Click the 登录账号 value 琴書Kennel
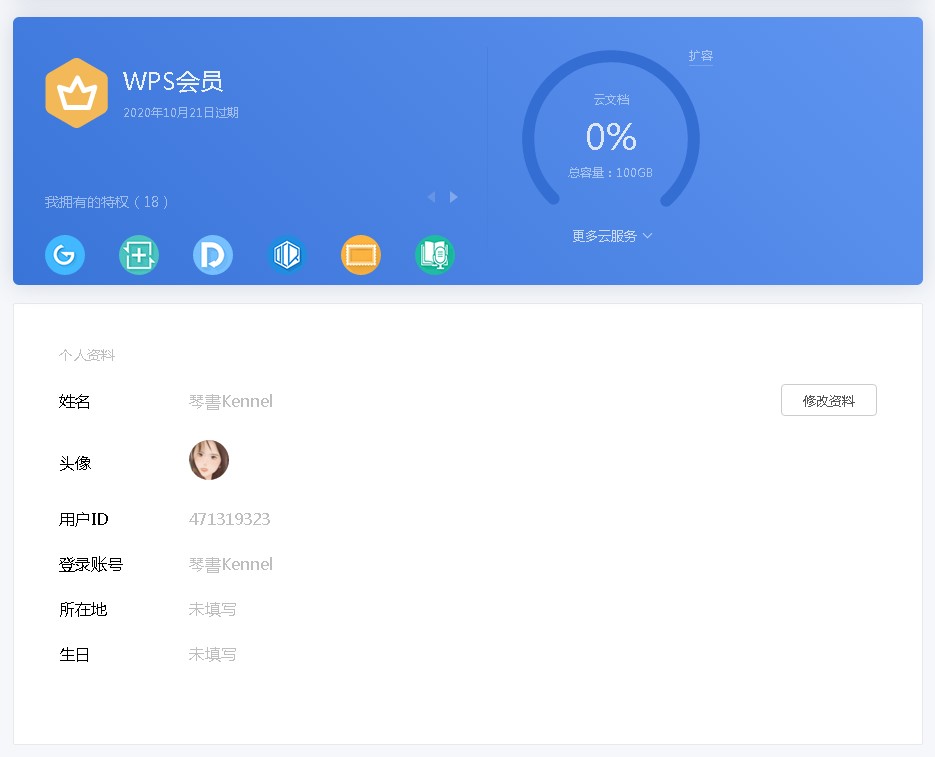The width and height of the screenshot is (935, 757). (231, 564)
